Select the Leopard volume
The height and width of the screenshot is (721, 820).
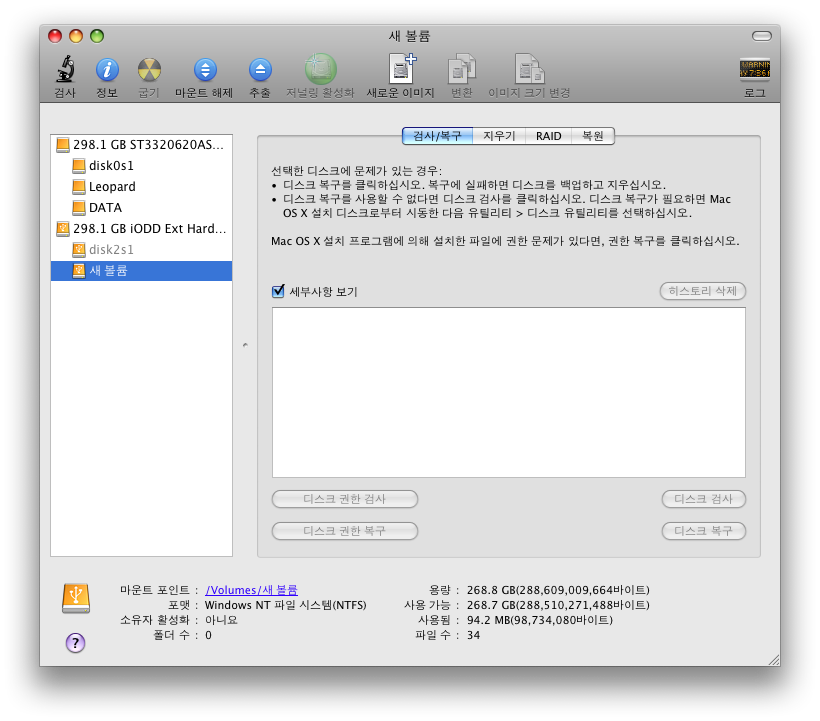point(141,187)
